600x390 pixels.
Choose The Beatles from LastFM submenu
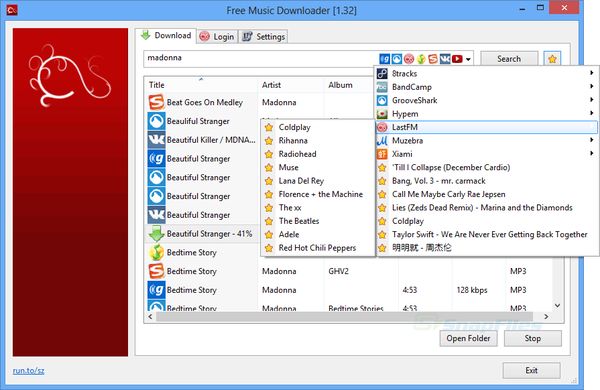coord(318,221)
